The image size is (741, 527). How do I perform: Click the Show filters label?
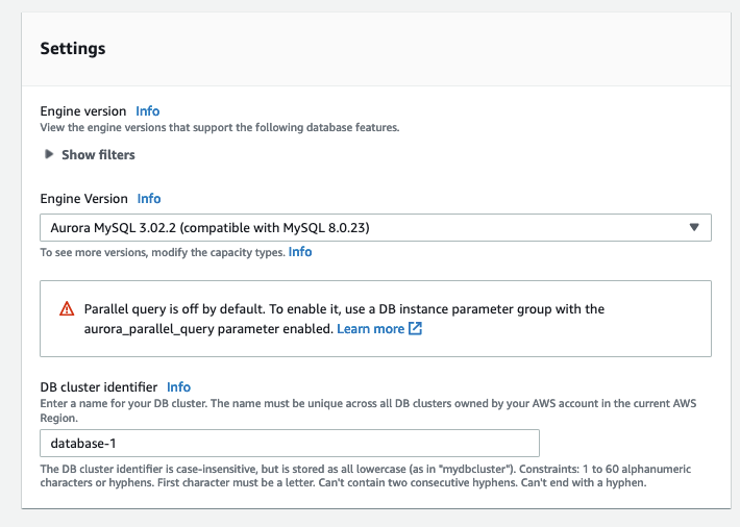[x=98, y=155]
